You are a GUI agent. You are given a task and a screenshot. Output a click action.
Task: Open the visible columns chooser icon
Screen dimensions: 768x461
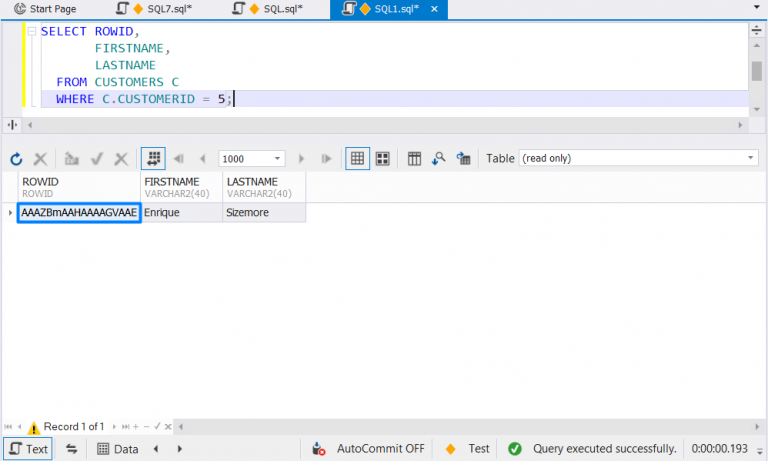[x=414, y=159]
